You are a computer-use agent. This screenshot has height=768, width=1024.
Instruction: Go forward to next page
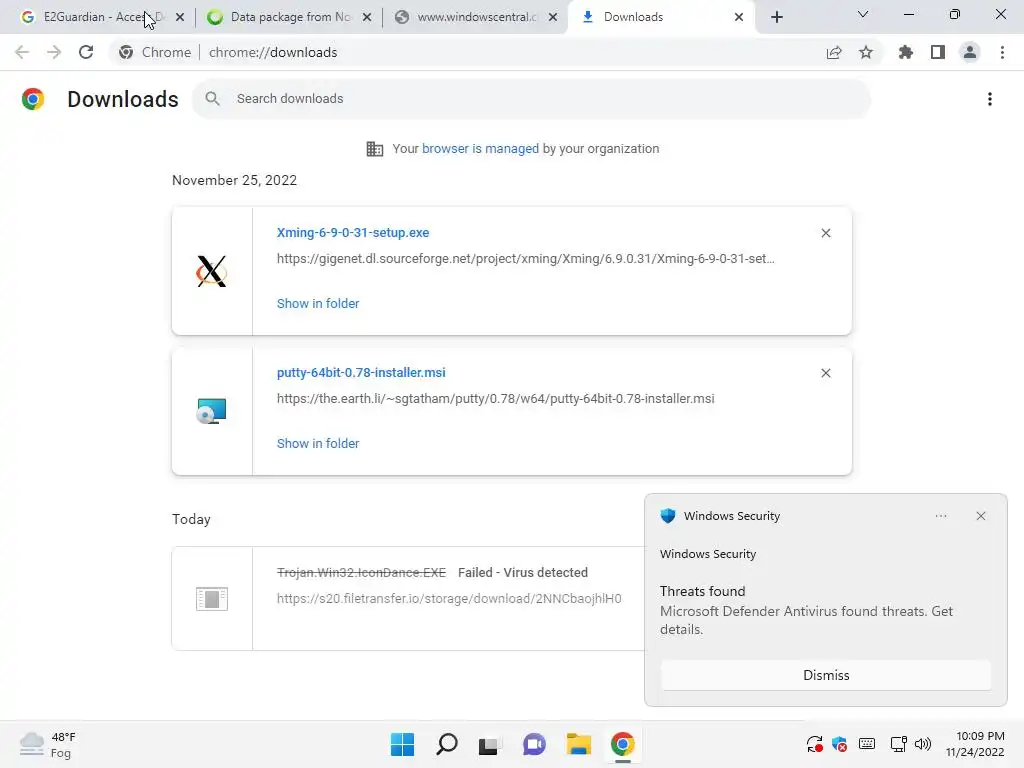[54, 52]
